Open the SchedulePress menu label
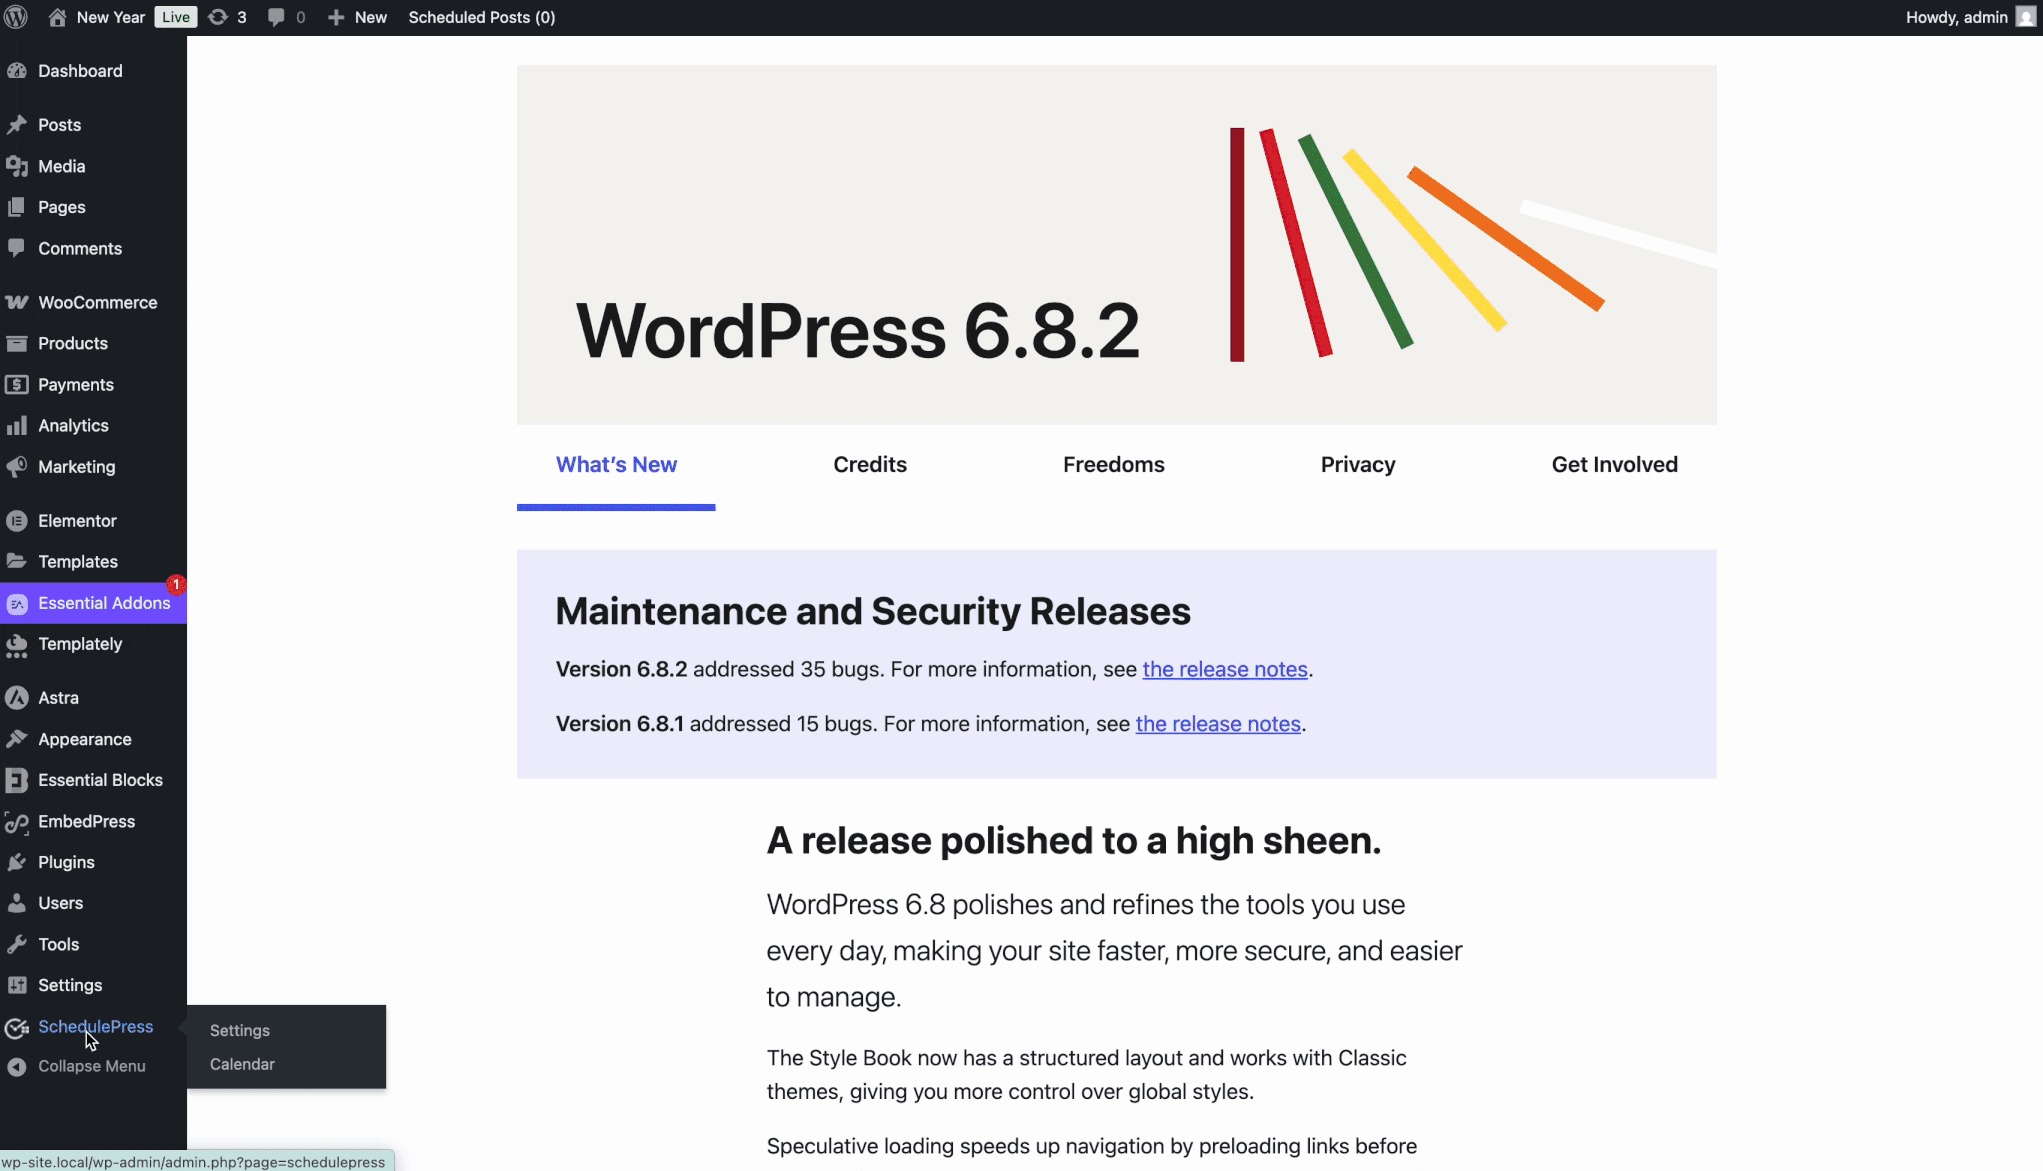 pyautogui.click(x=96, y=1027)
